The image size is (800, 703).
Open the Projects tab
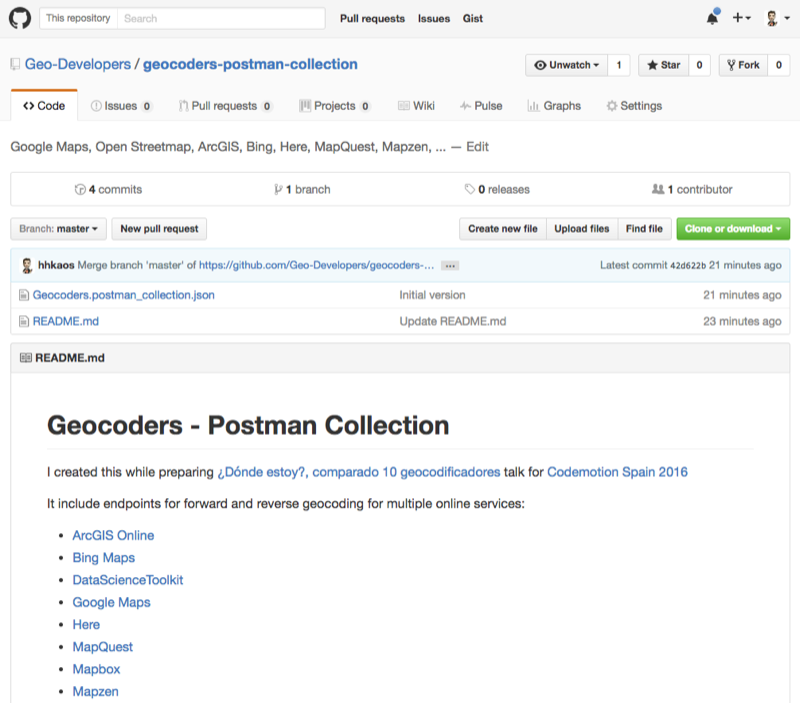[x=334, y=106]
